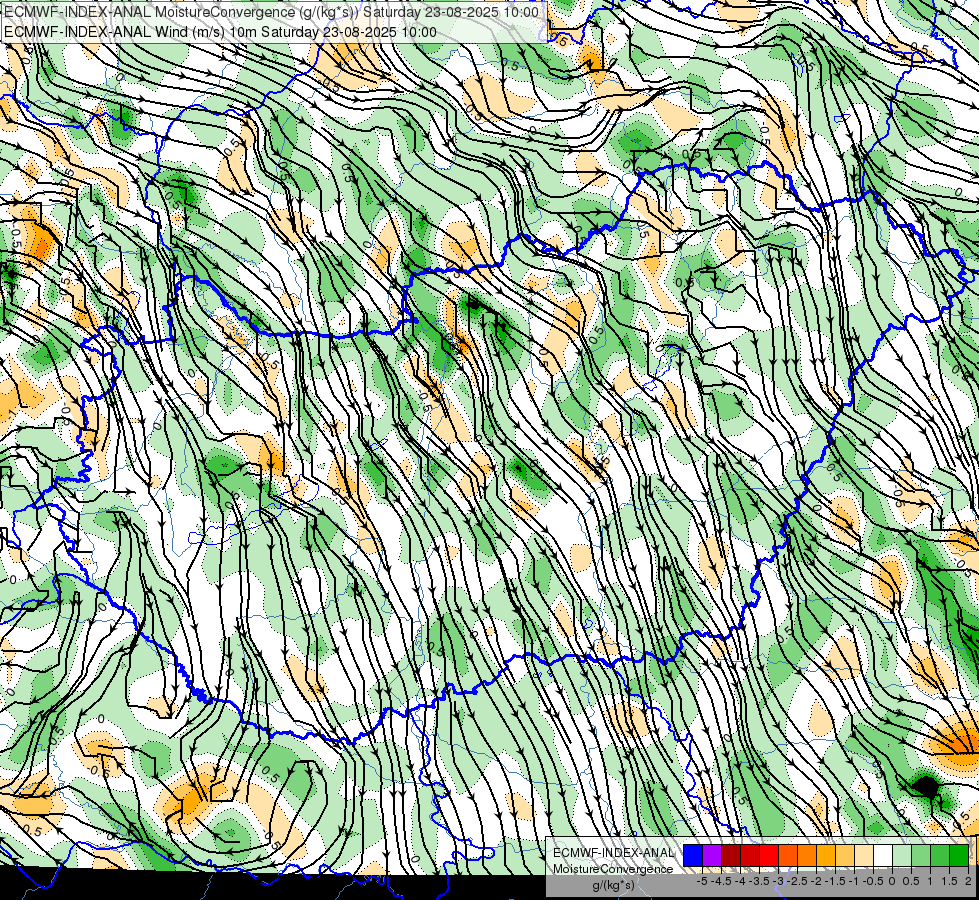Click the darkest green swatch ending at 2
This screenshot has width=979, height=900.
(959, 855)
